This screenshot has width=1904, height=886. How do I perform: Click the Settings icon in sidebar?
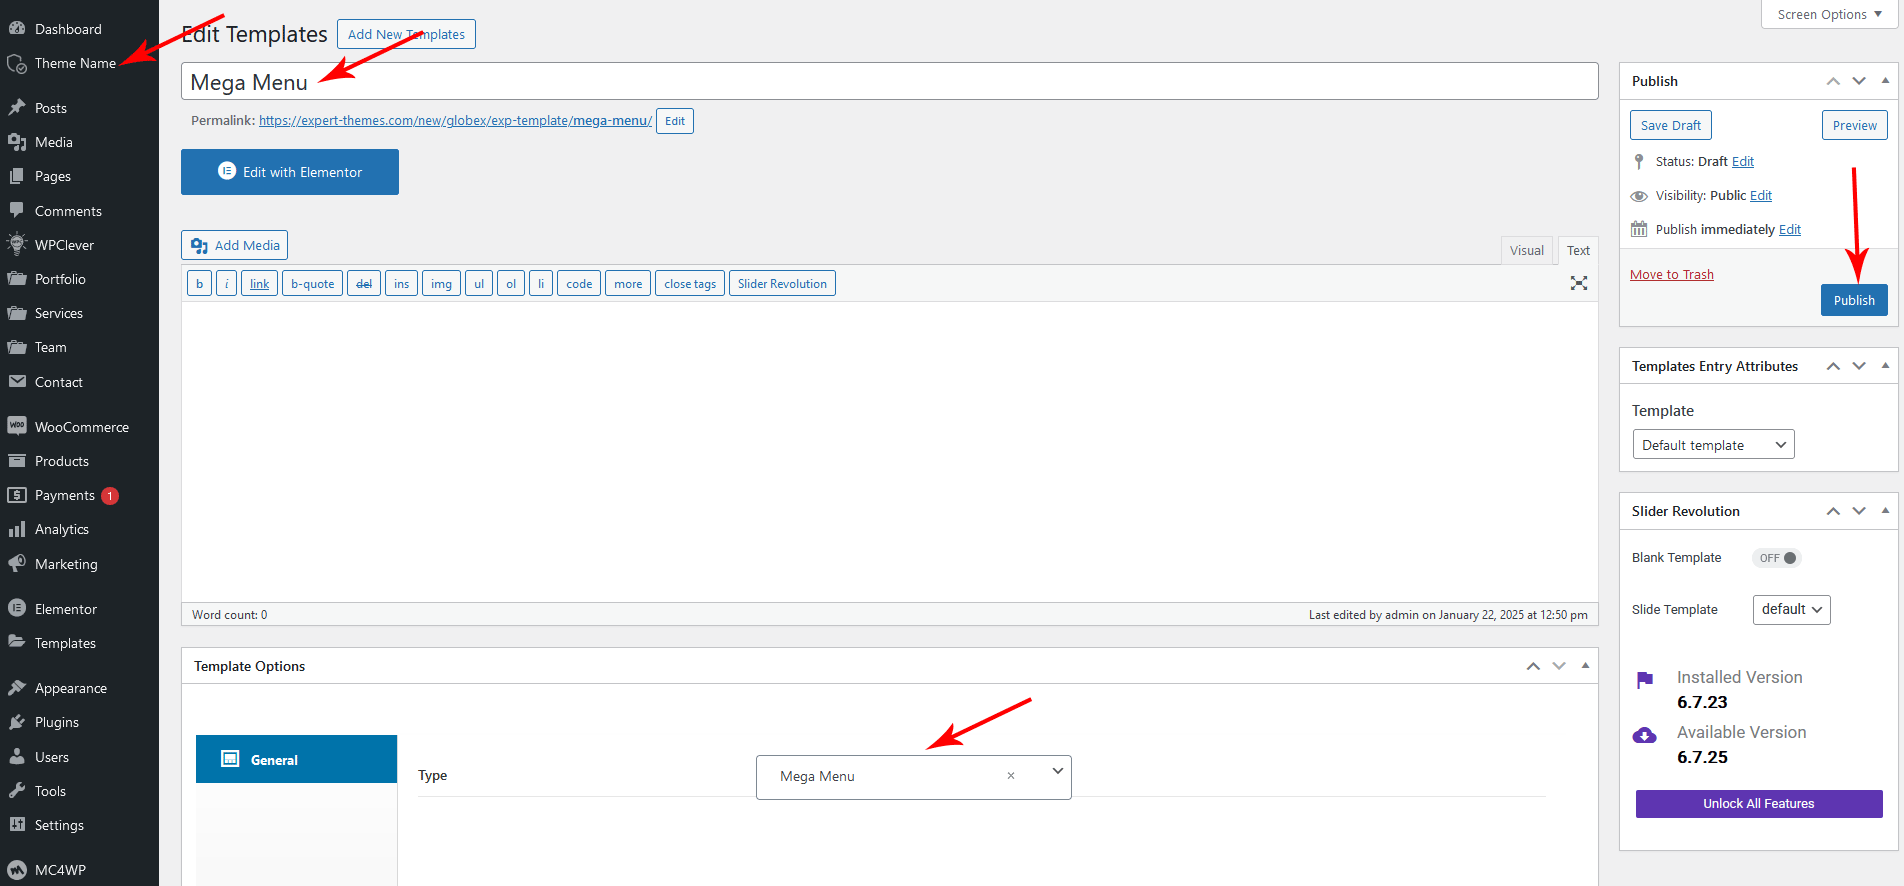click(x=17, y=825)
